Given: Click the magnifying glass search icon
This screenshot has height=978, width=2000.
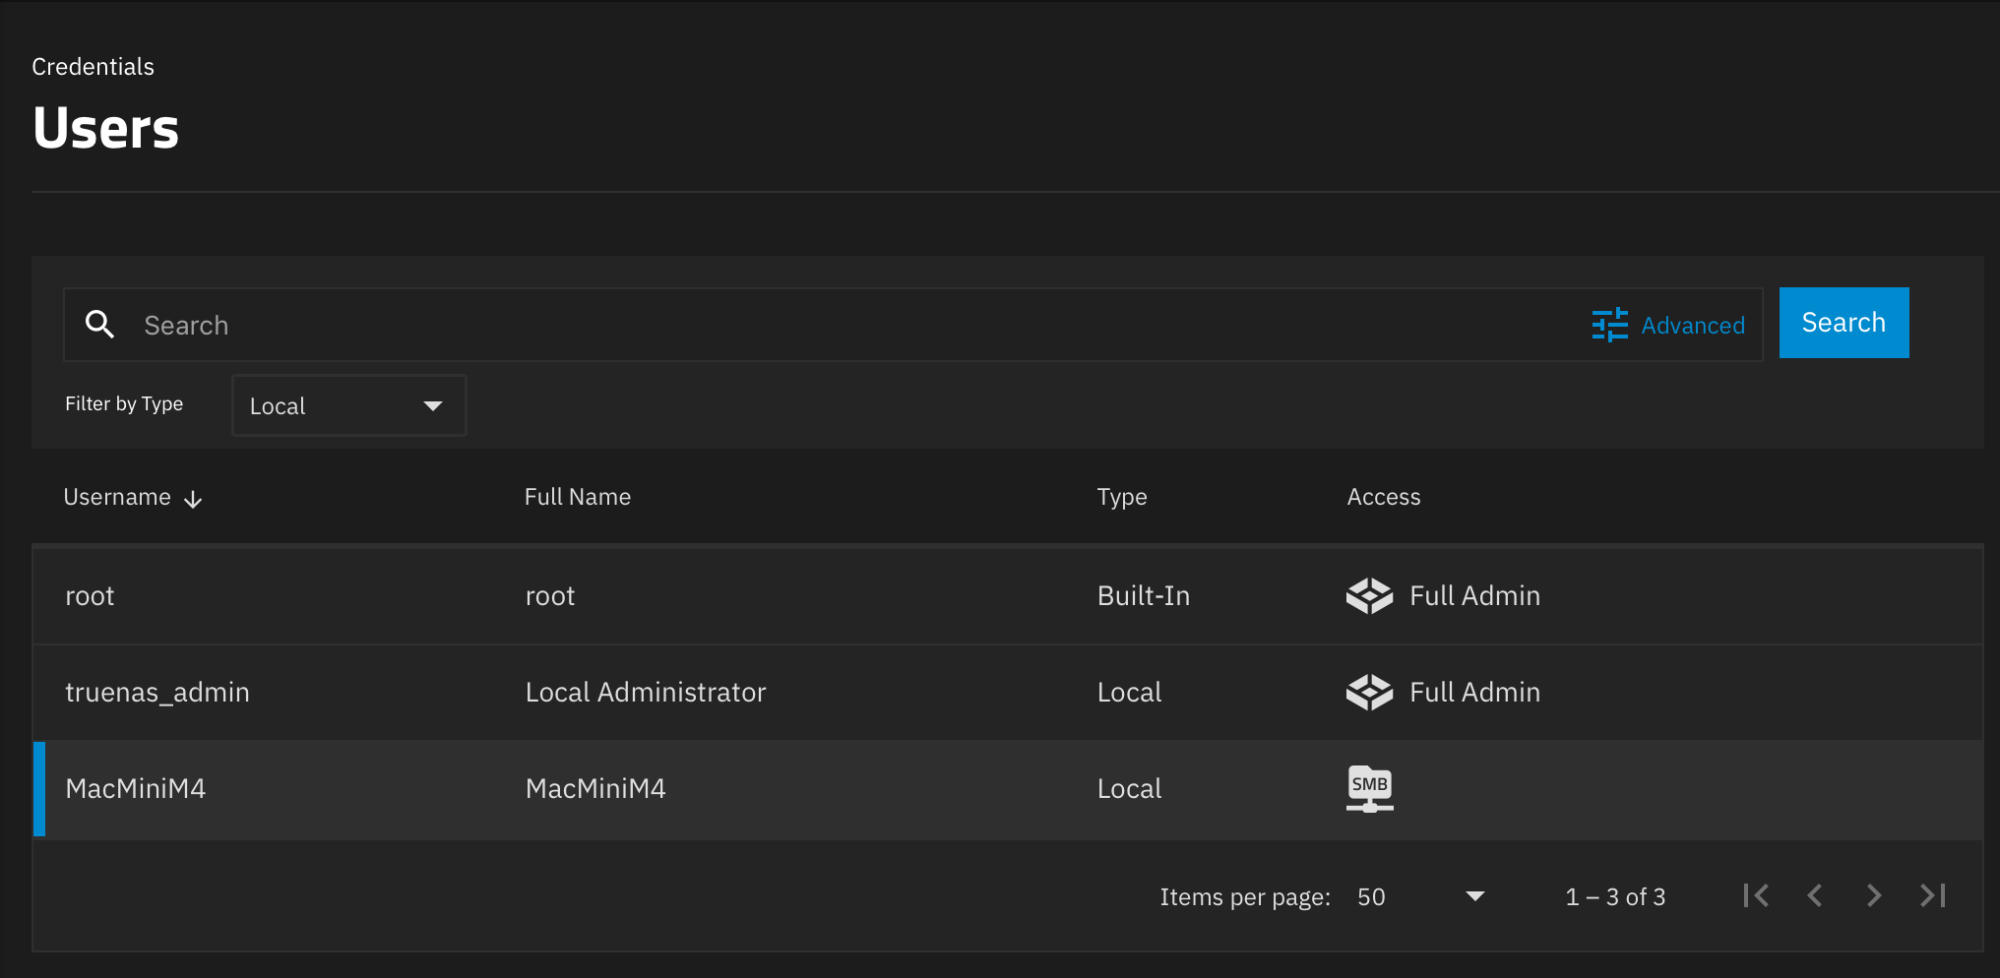Looking at the screenshot, I should click(x=99, y=324).
